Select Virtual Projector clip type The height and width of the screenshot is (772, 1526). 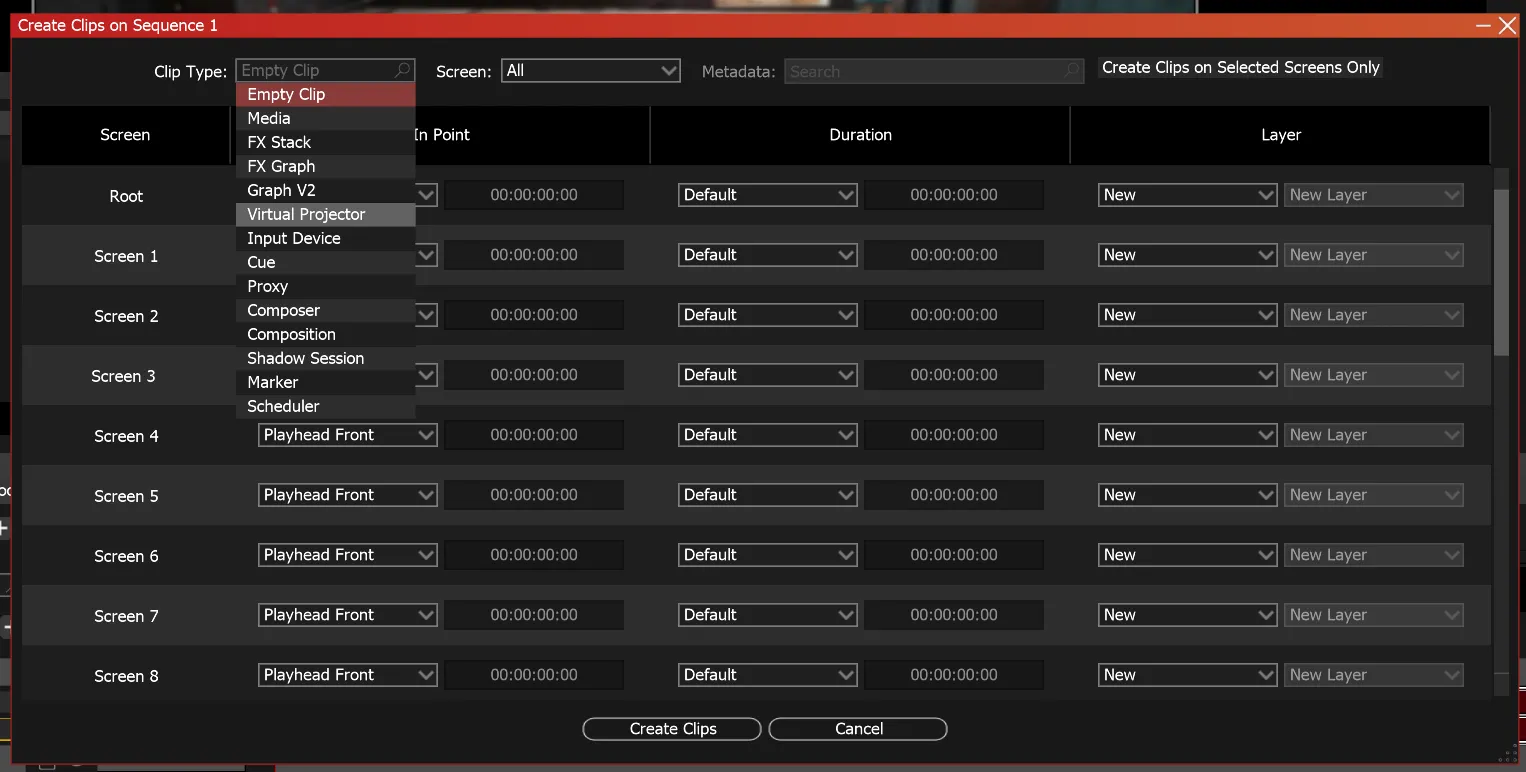(325, 214)
